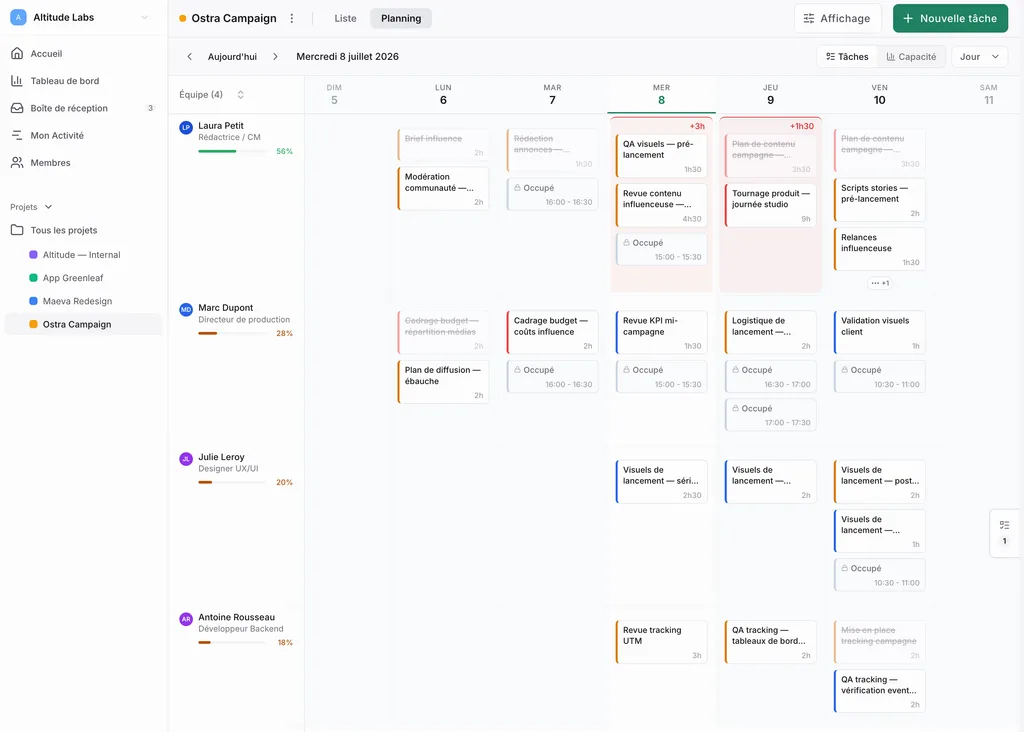
Task: Select the VEN 10 day header
Action: point(879,95)
